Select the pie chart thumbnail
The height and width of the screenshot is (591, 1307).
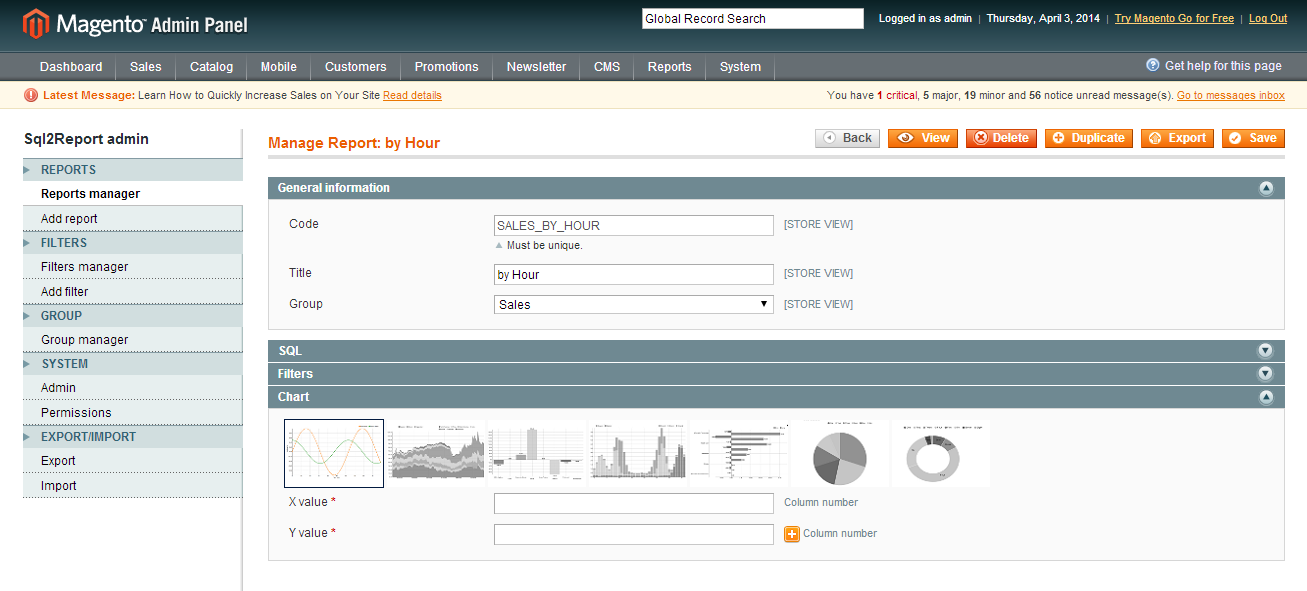tap(840, 453)
